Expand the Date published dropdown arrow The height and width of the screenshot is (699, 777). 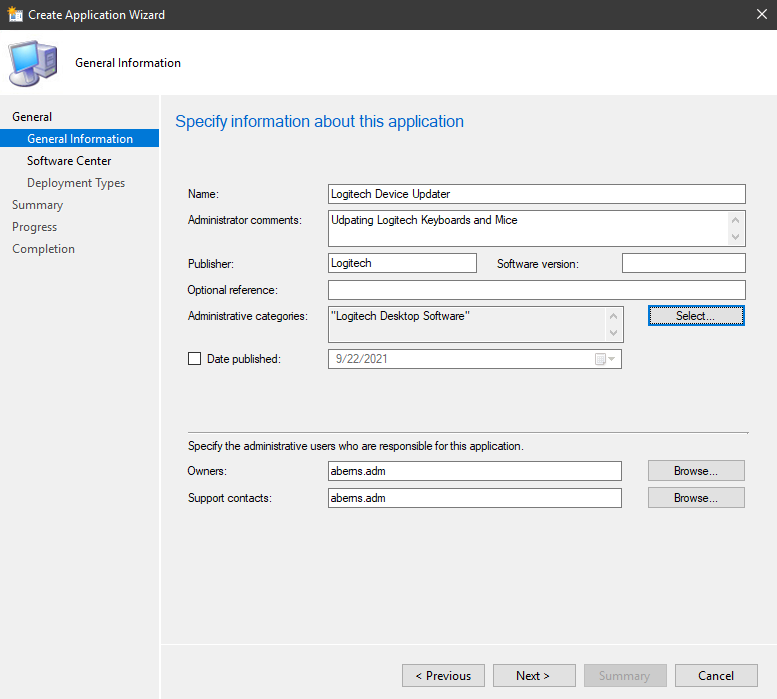click(x=612, y=359)
